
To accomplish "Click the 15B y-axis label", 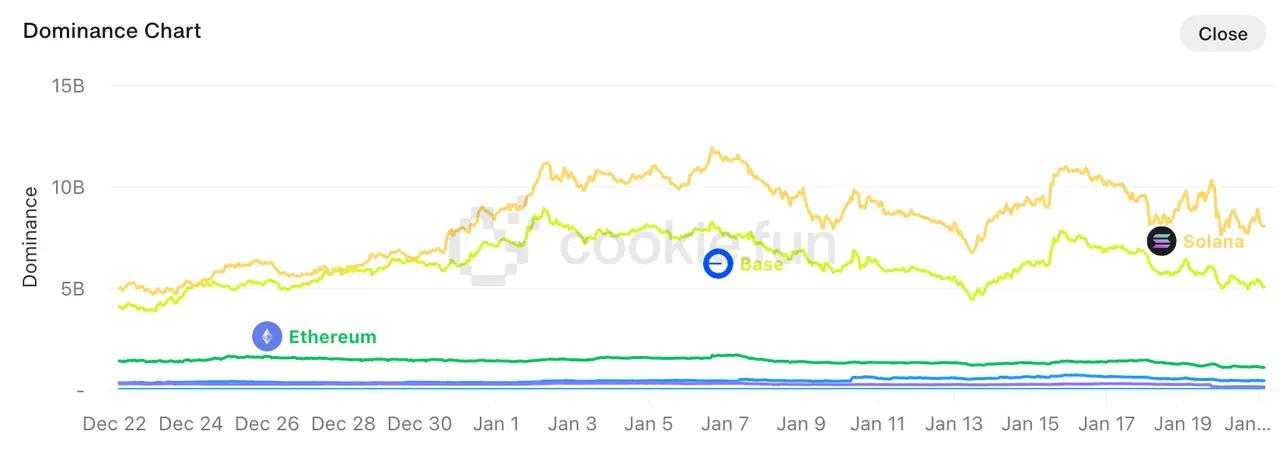I will [68, 86].
